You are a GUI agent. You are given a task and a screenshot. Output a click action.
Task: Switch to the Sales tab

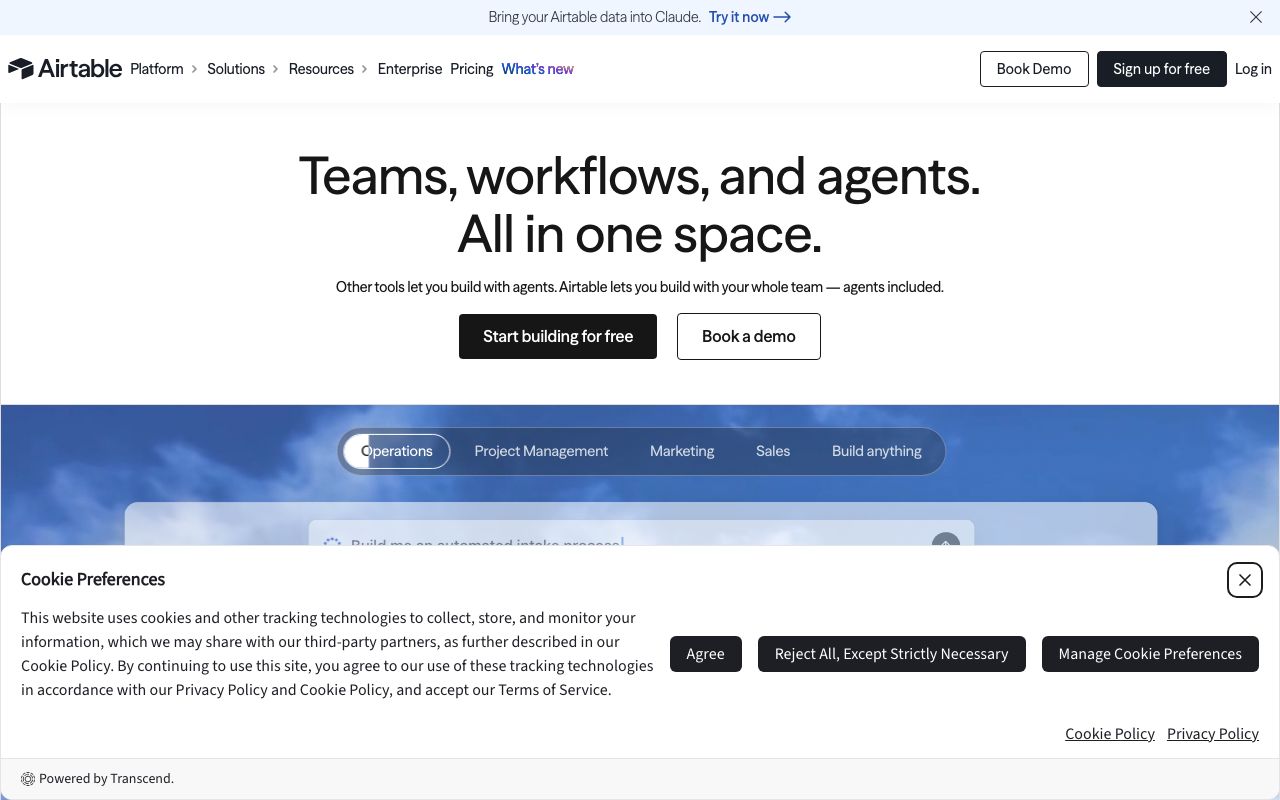point(773,451)
